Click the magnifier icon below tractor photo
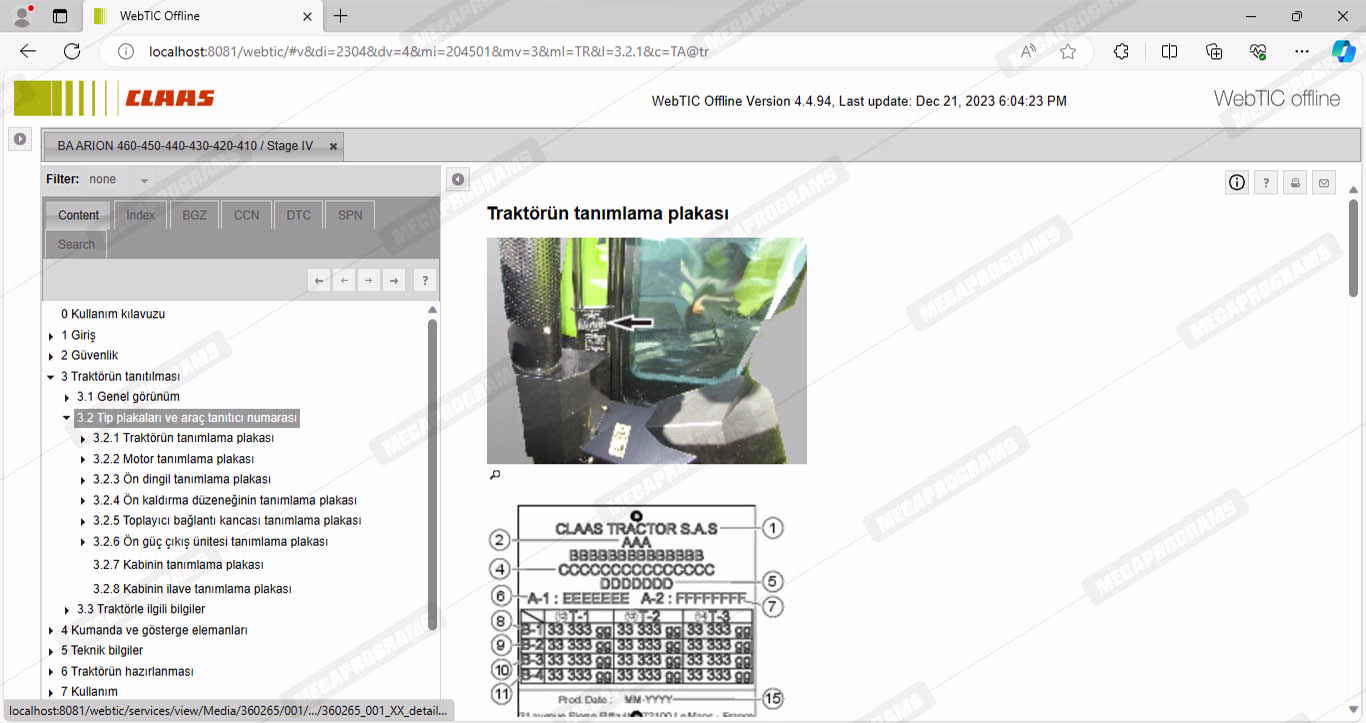 pyautogui.click(x=494, y=475)
